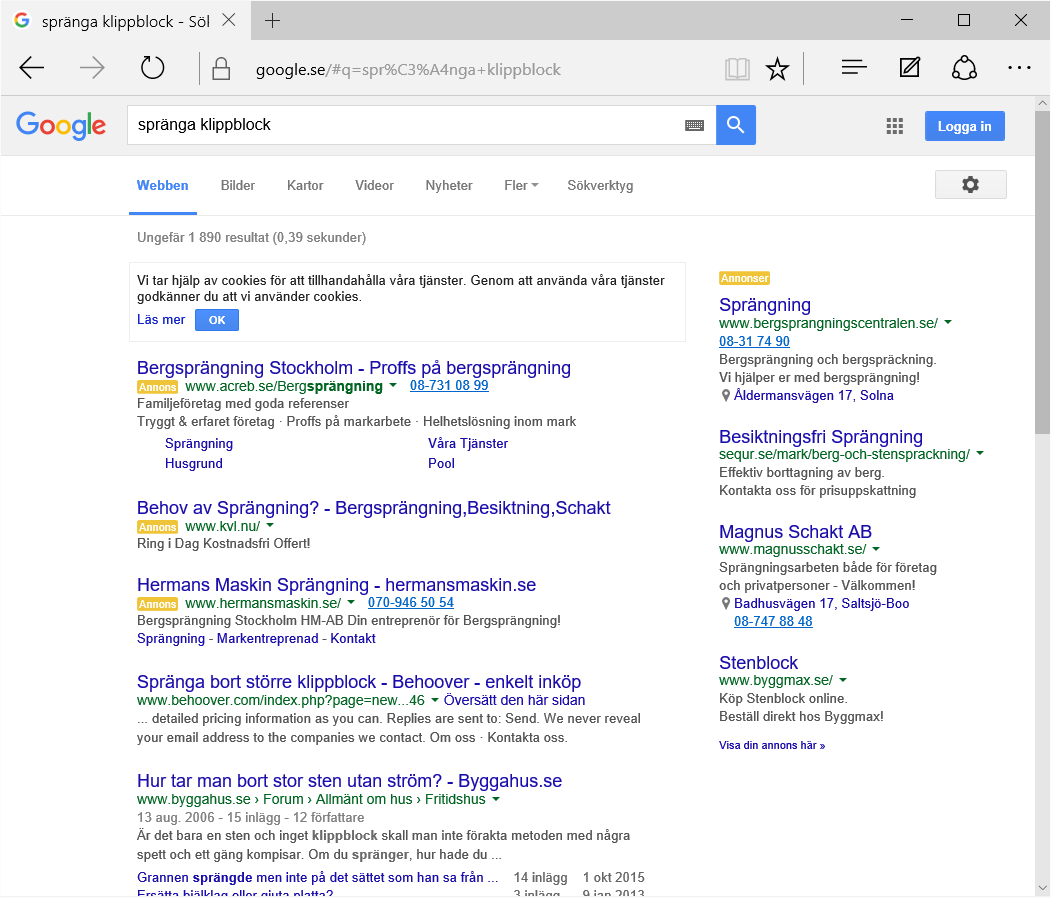Click Logga in button

coord(964,126)
